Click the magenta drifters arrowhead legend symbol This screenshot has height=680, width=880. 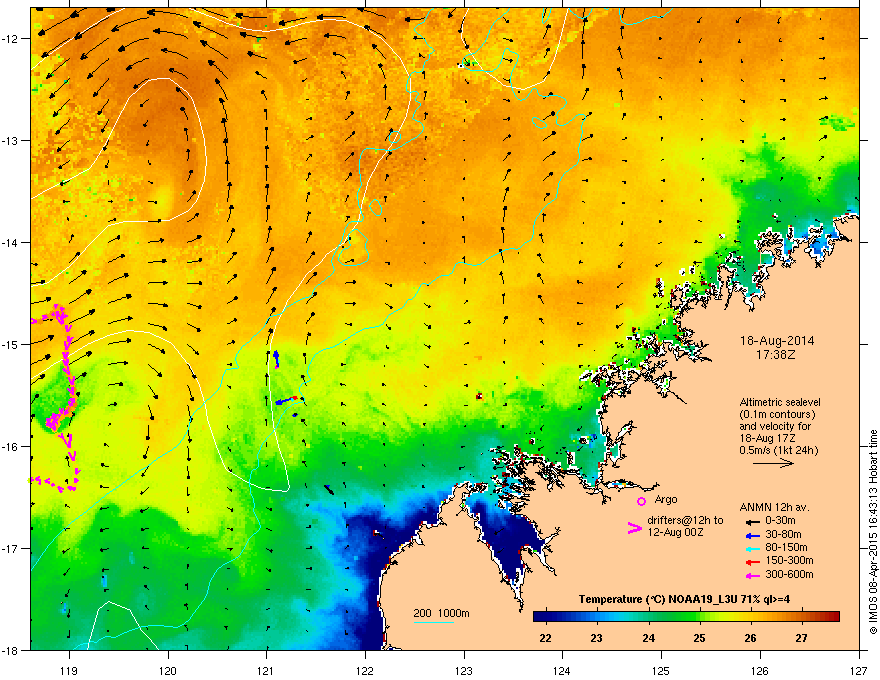click(634, 528)
